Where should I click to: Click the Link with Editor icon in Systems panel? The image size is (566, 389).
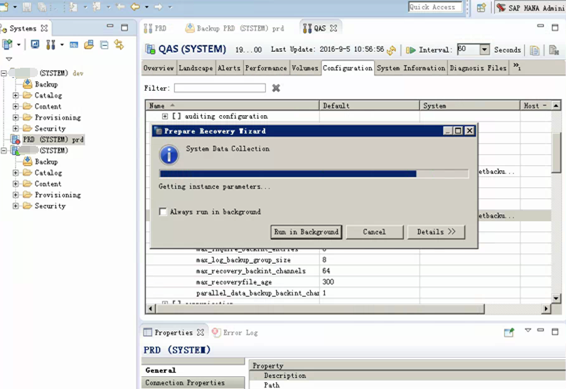coord(119,44)
